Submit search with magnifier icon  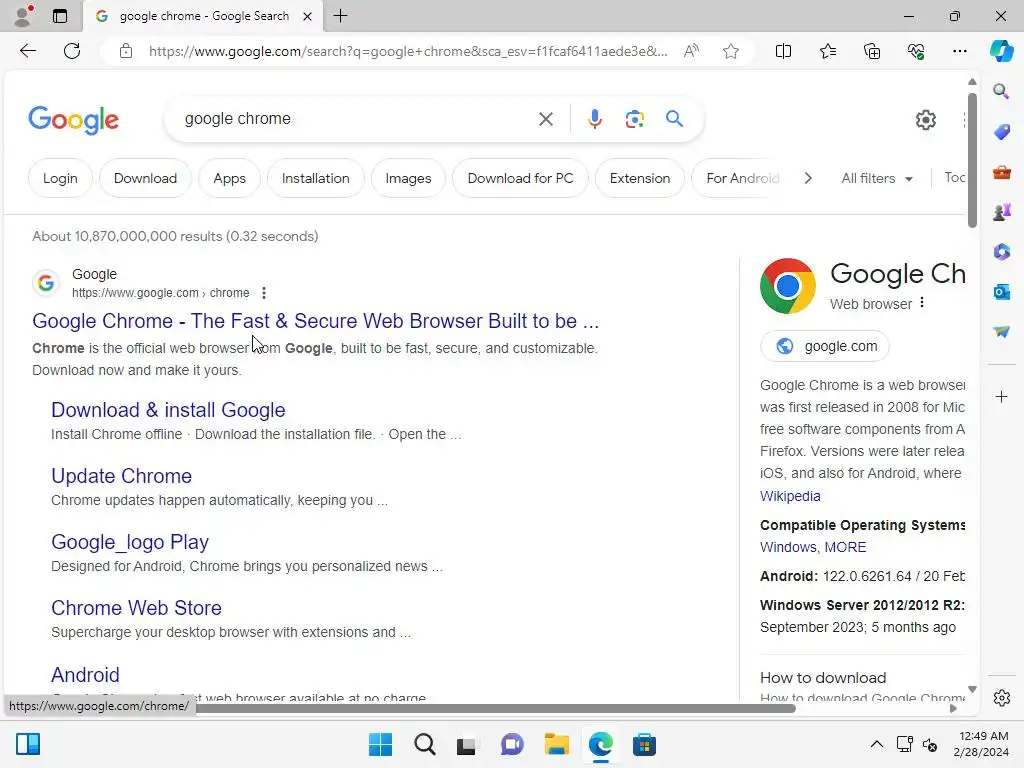point(674,119)
